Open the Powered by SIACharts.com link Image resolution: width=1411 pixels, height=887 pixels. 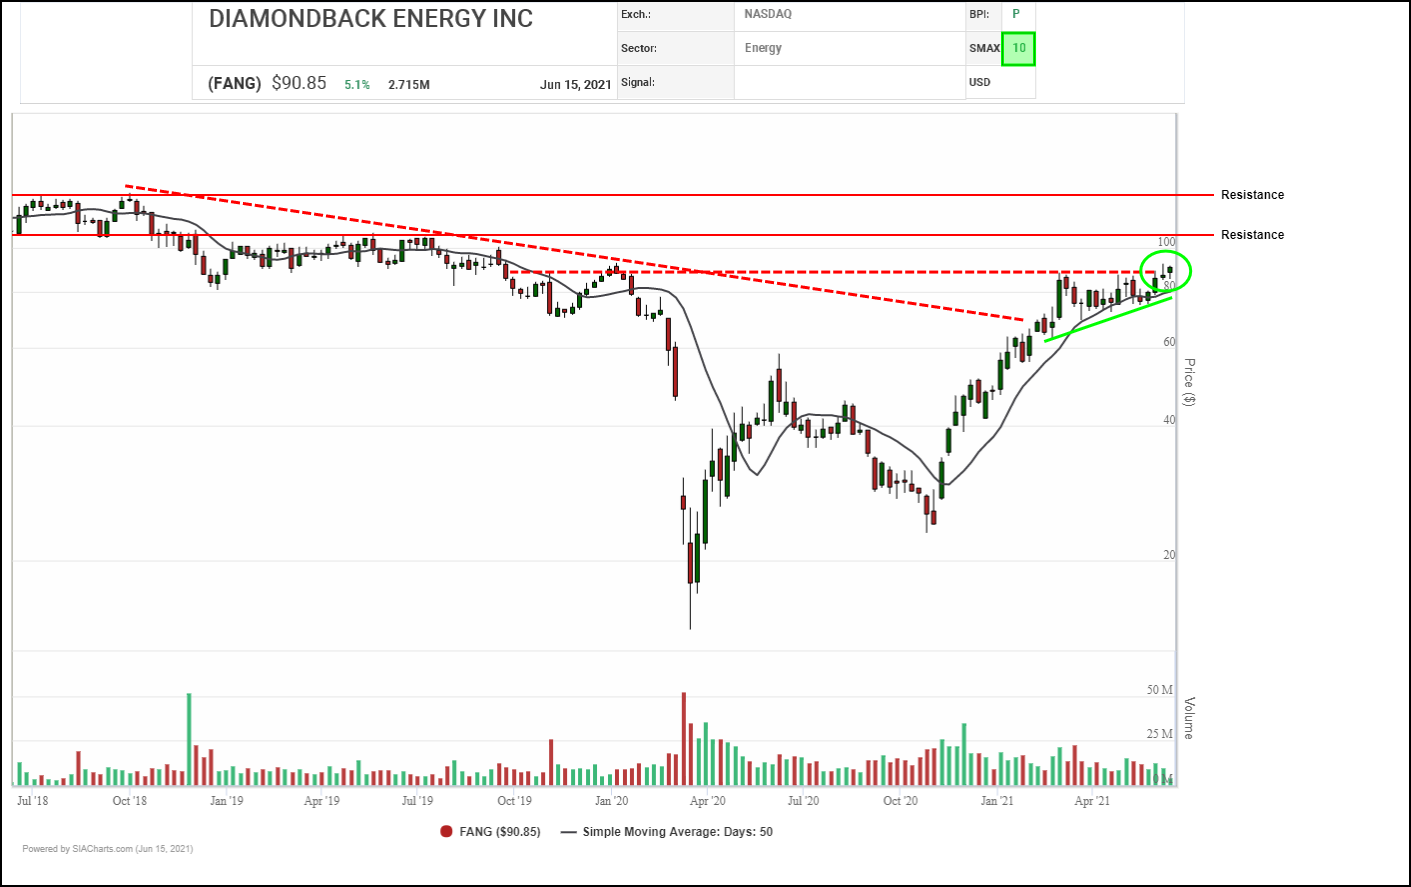(x=107, y=849)
